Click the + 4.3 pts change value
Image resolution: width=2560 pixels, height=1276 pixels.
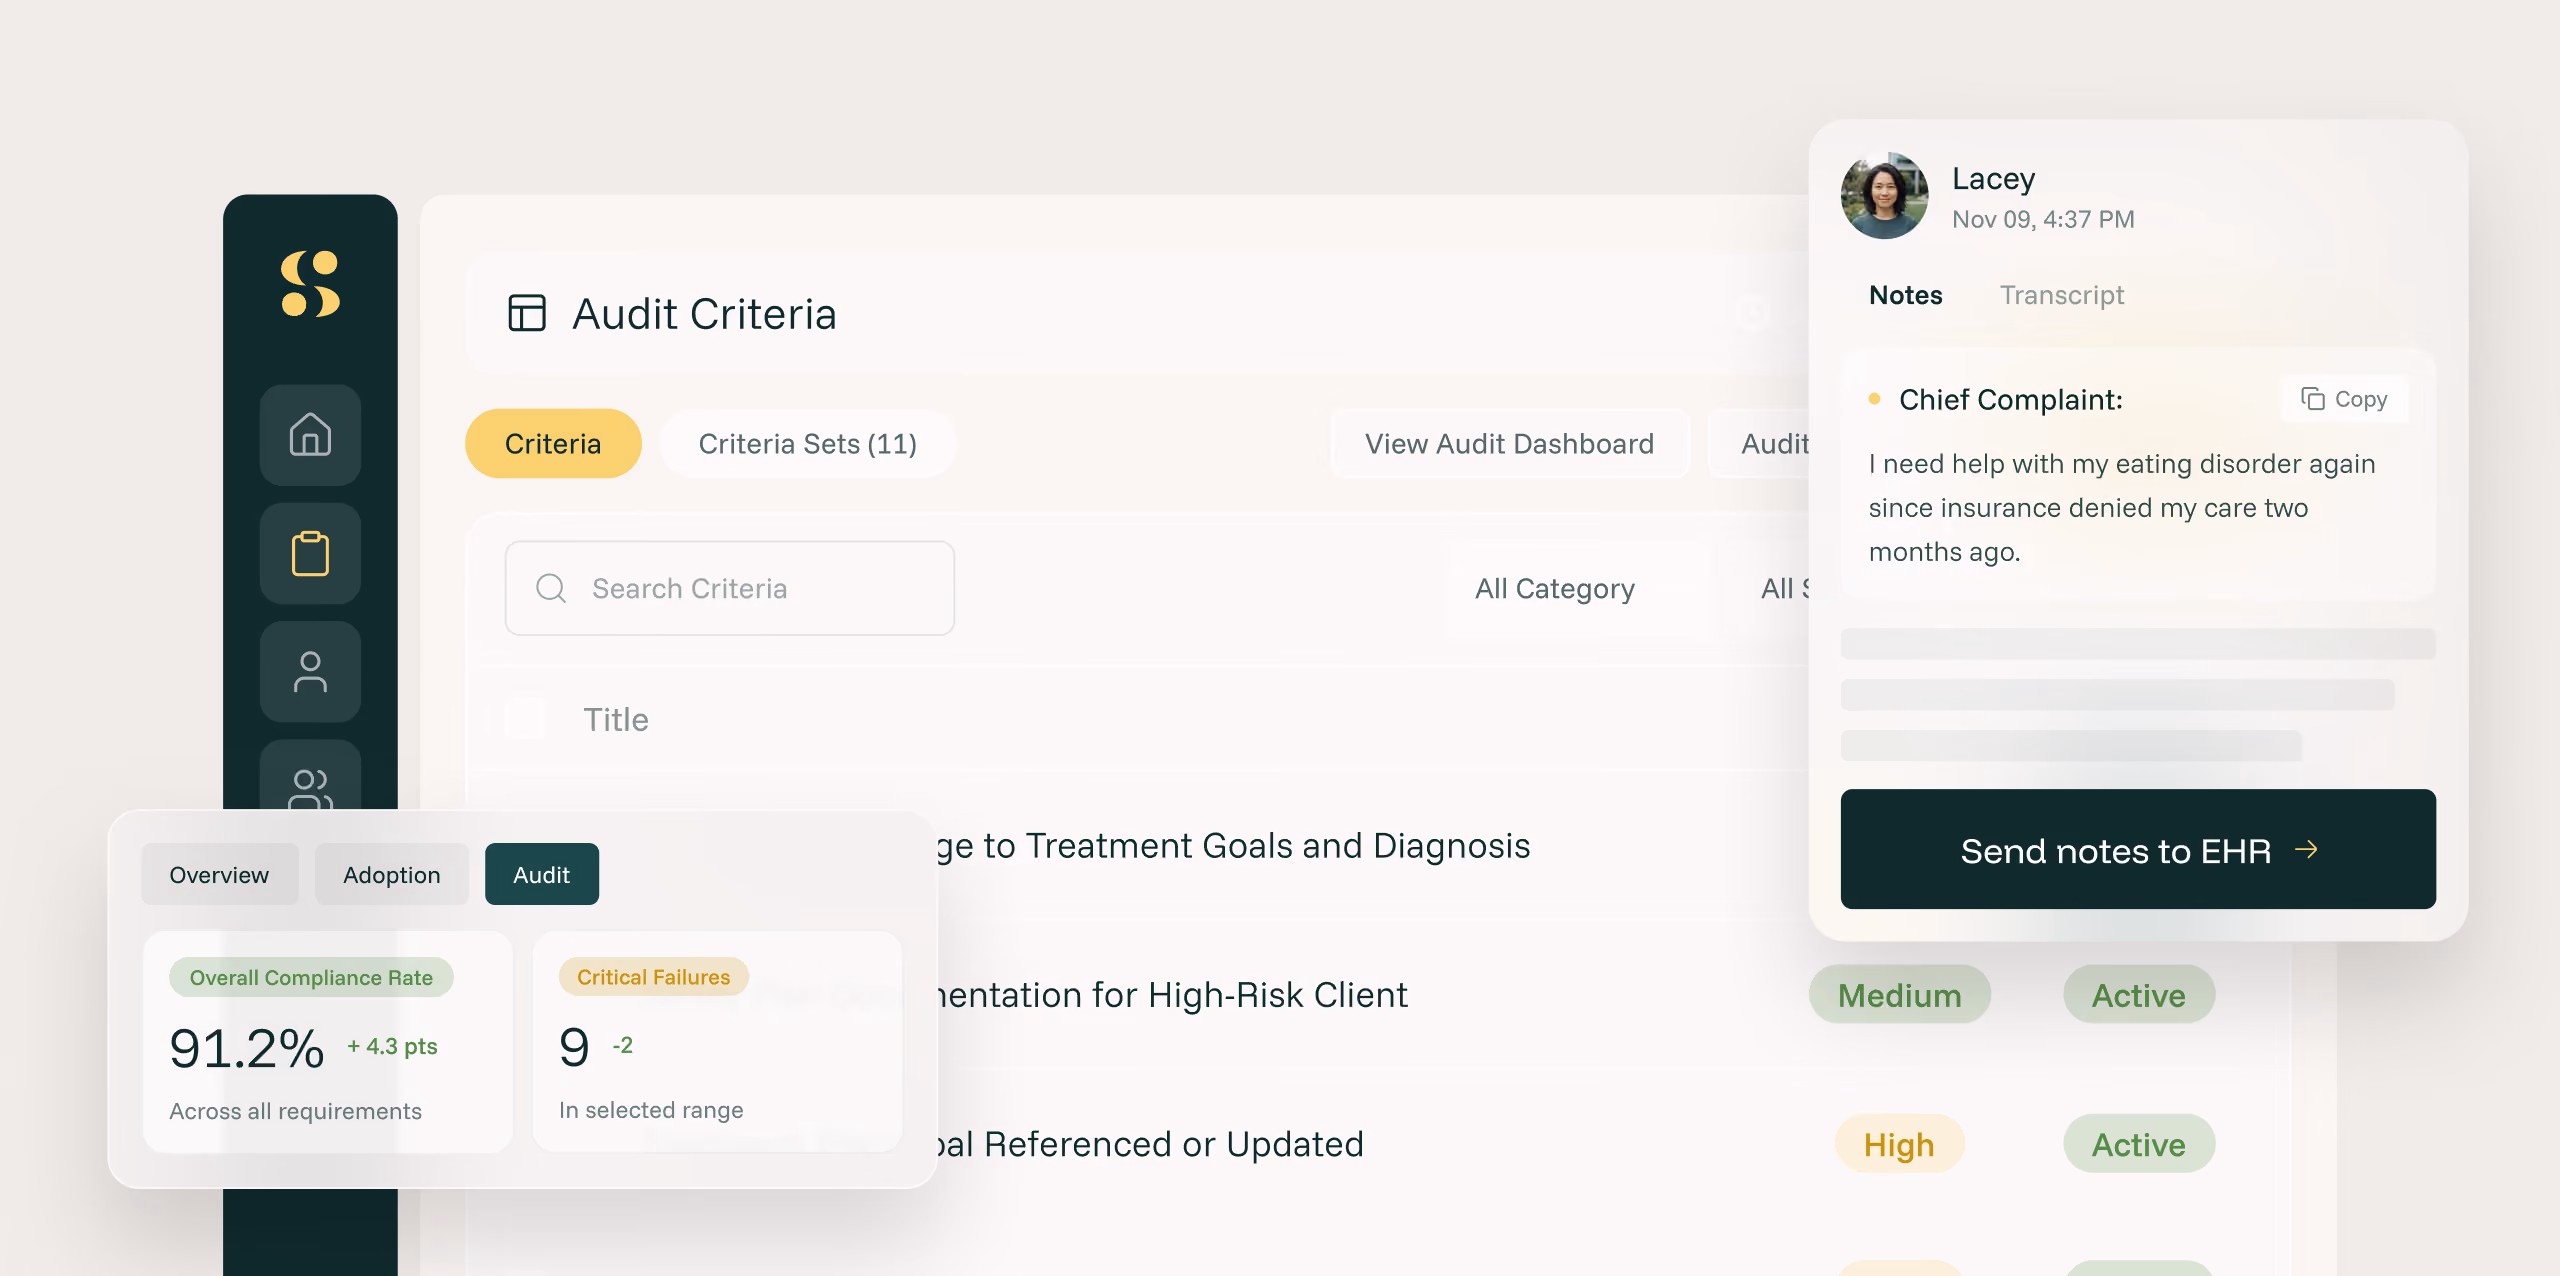(392, 1046)
